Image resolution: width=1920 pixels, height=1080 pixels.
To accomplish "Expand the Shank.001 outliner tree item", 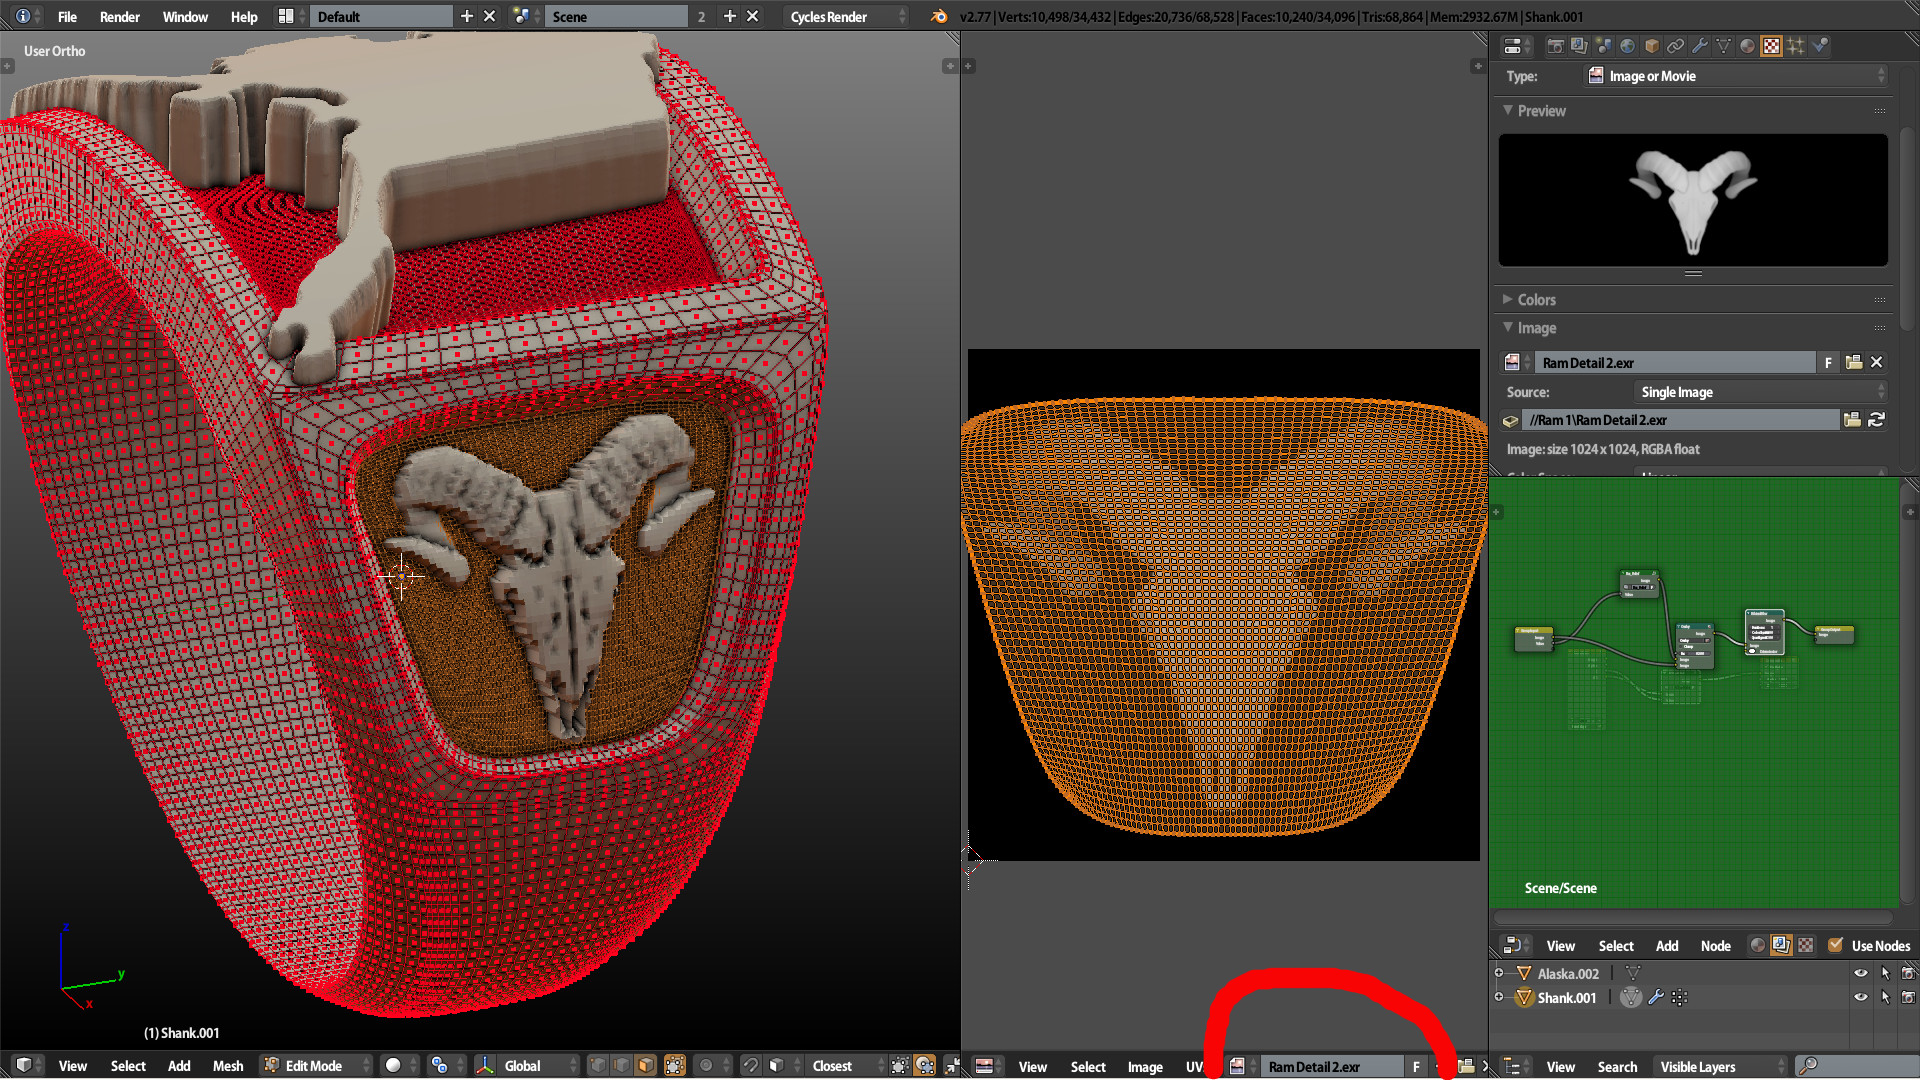I will tap(1499, 997).
